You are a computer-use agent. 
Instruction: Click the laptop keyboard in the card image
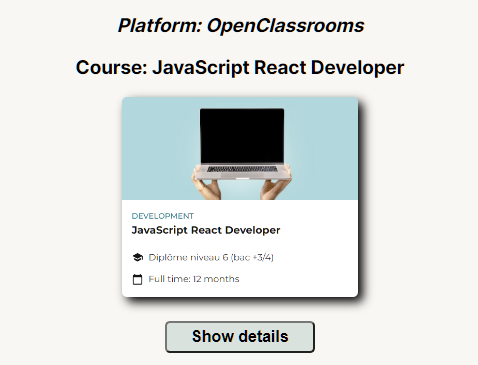point(242,169)
